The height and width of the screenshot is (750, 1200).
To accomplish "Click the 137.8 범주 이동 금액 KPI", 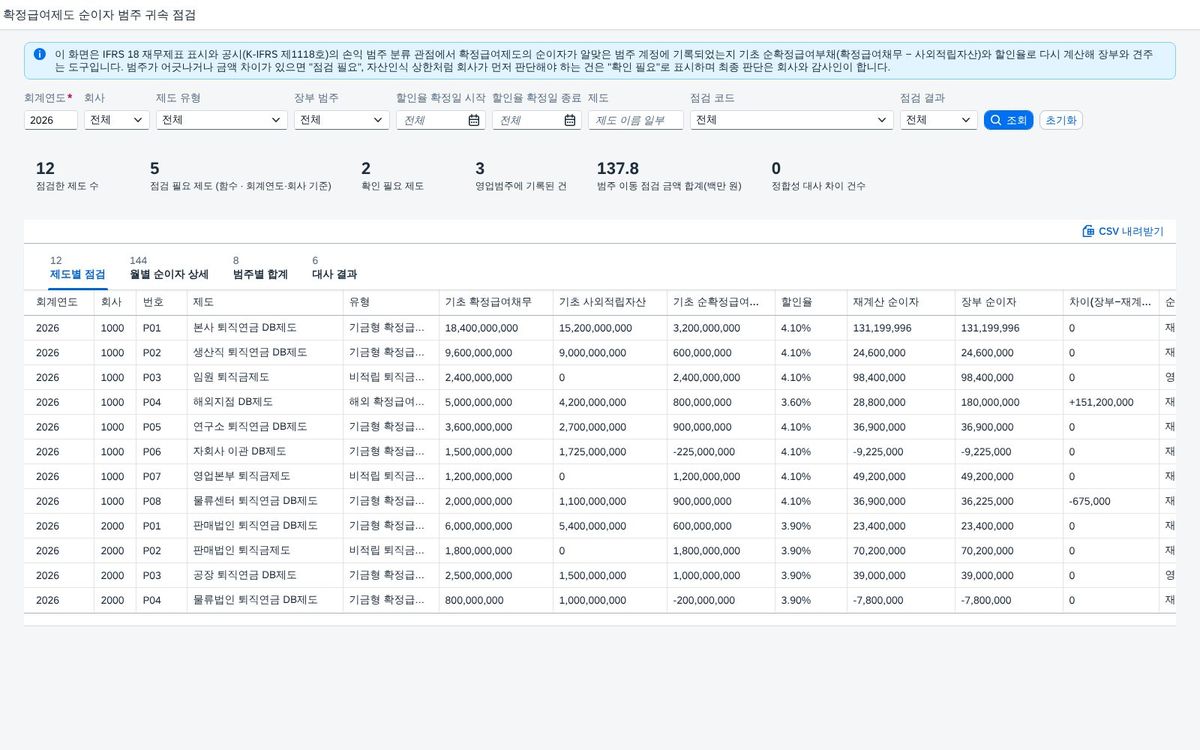I will click(x=618, y=169).
